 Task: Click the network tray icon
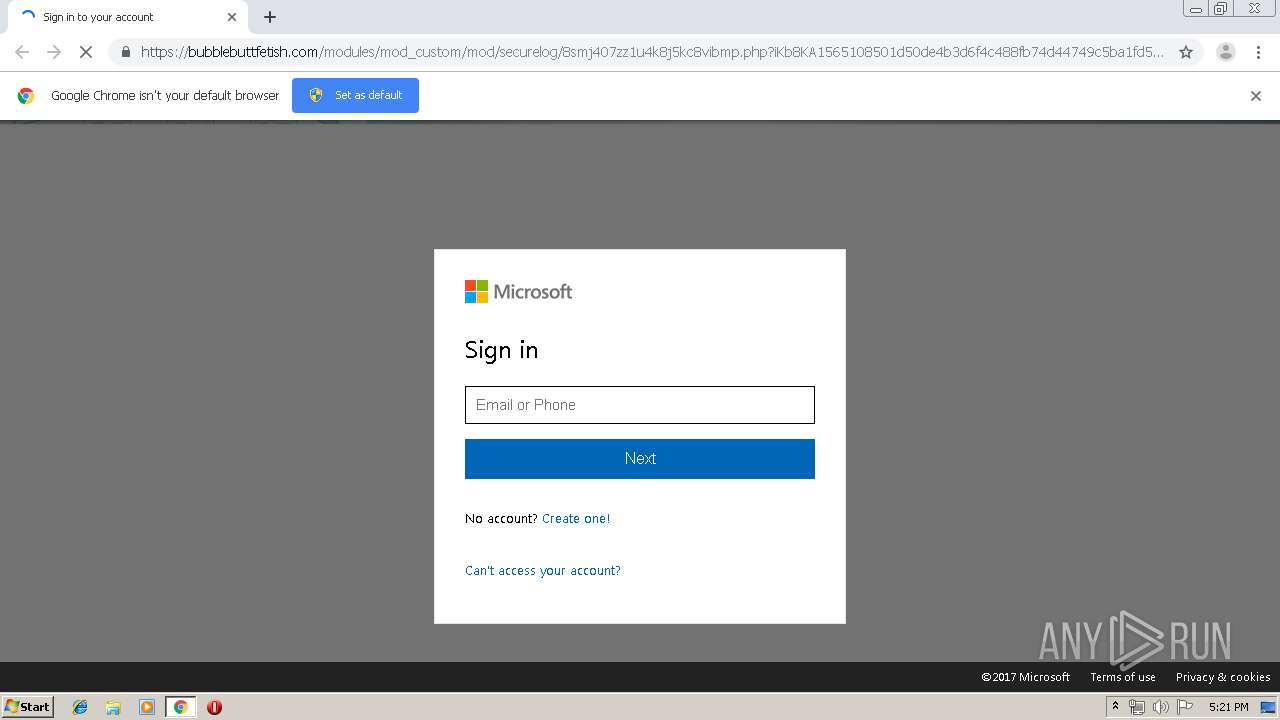tap(1137, 707)
